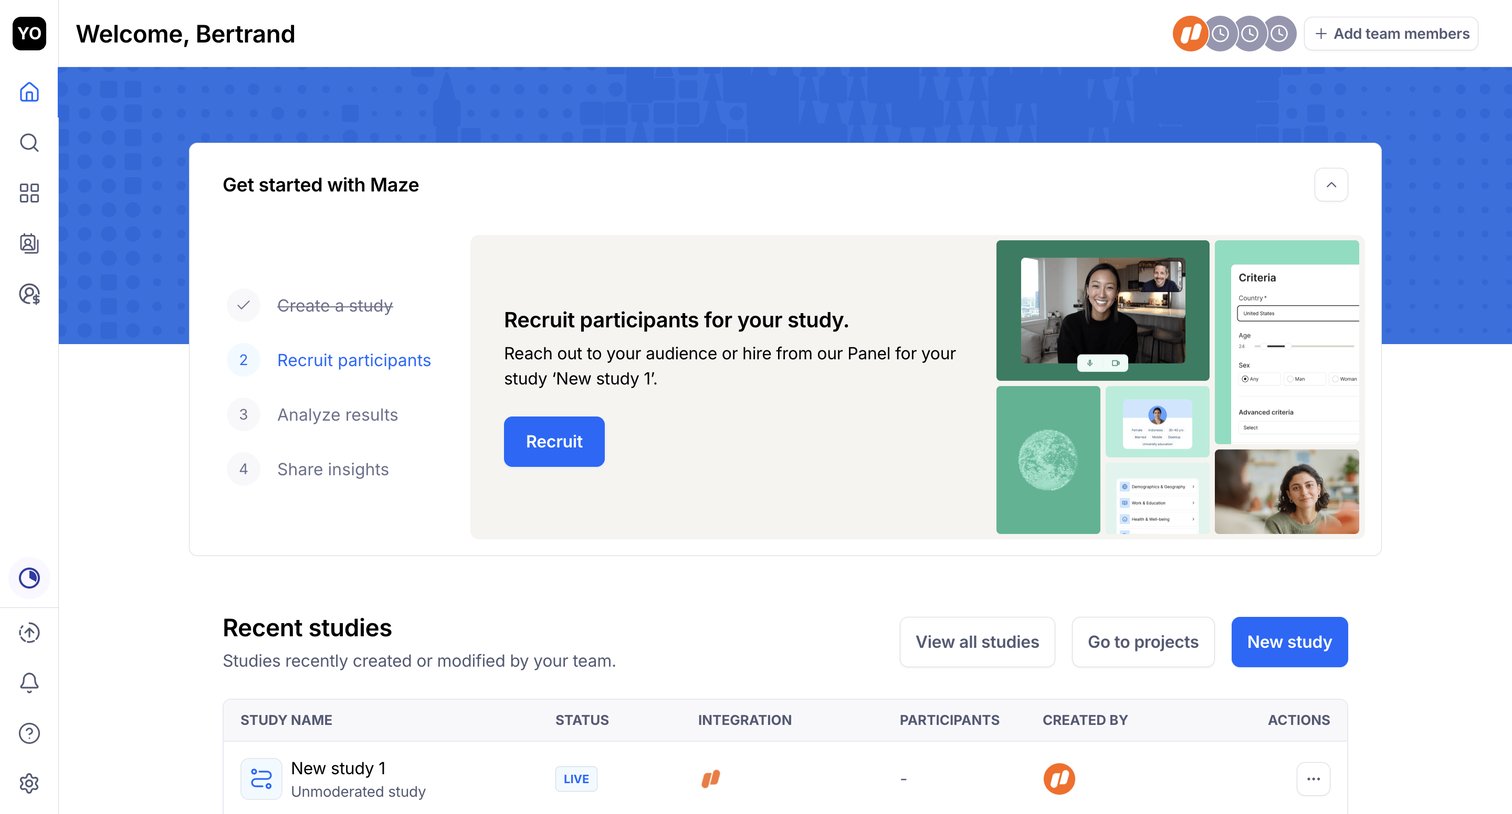Click the smiling woman photo thumbnail
1512x814 pixels.
1287,492
